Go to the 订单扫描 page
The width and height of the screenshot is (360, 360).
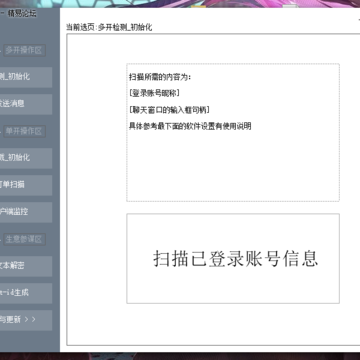pos(26,185)
